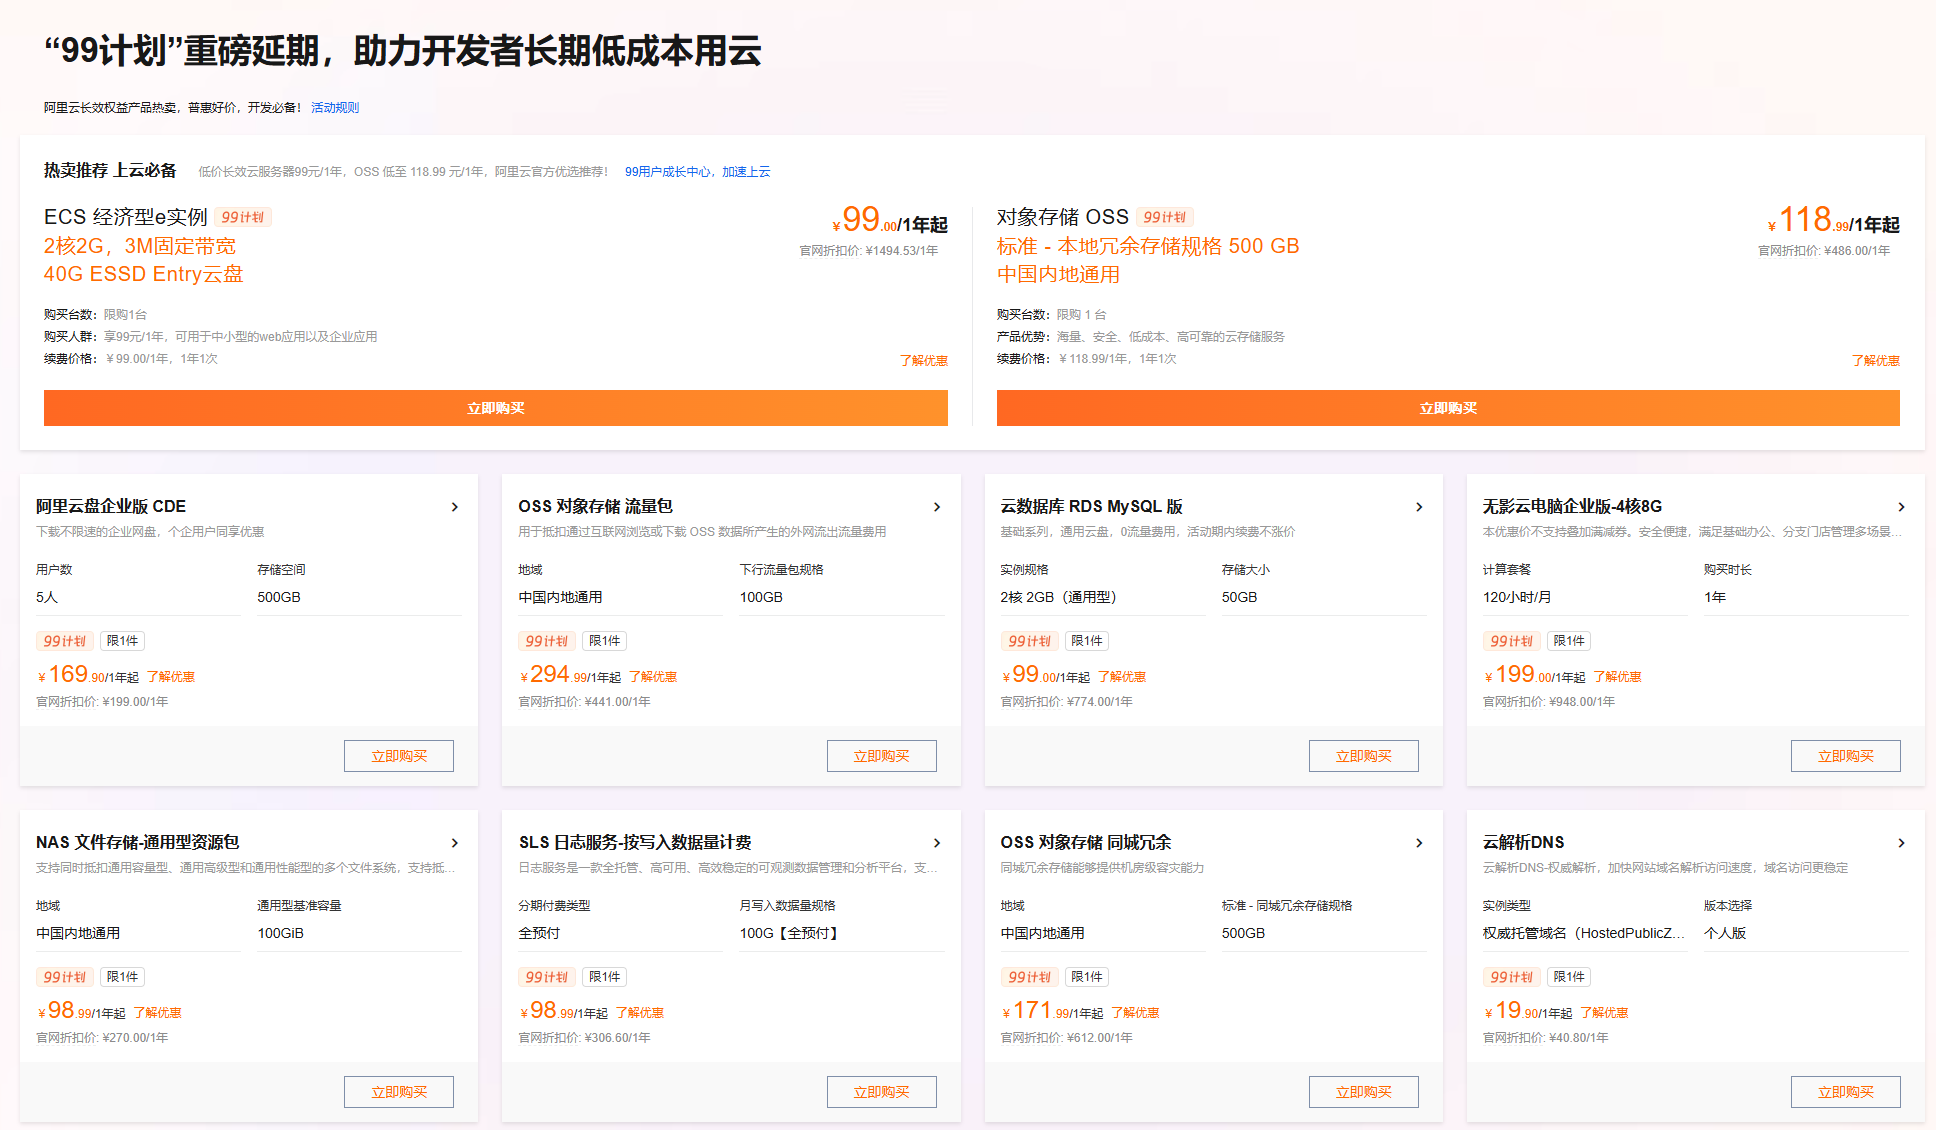Viewport: 1936px width, 1130px height.
Task: Expand arrow on 无影云电脑企业版-4核8G card
Action: point(1901,507)
